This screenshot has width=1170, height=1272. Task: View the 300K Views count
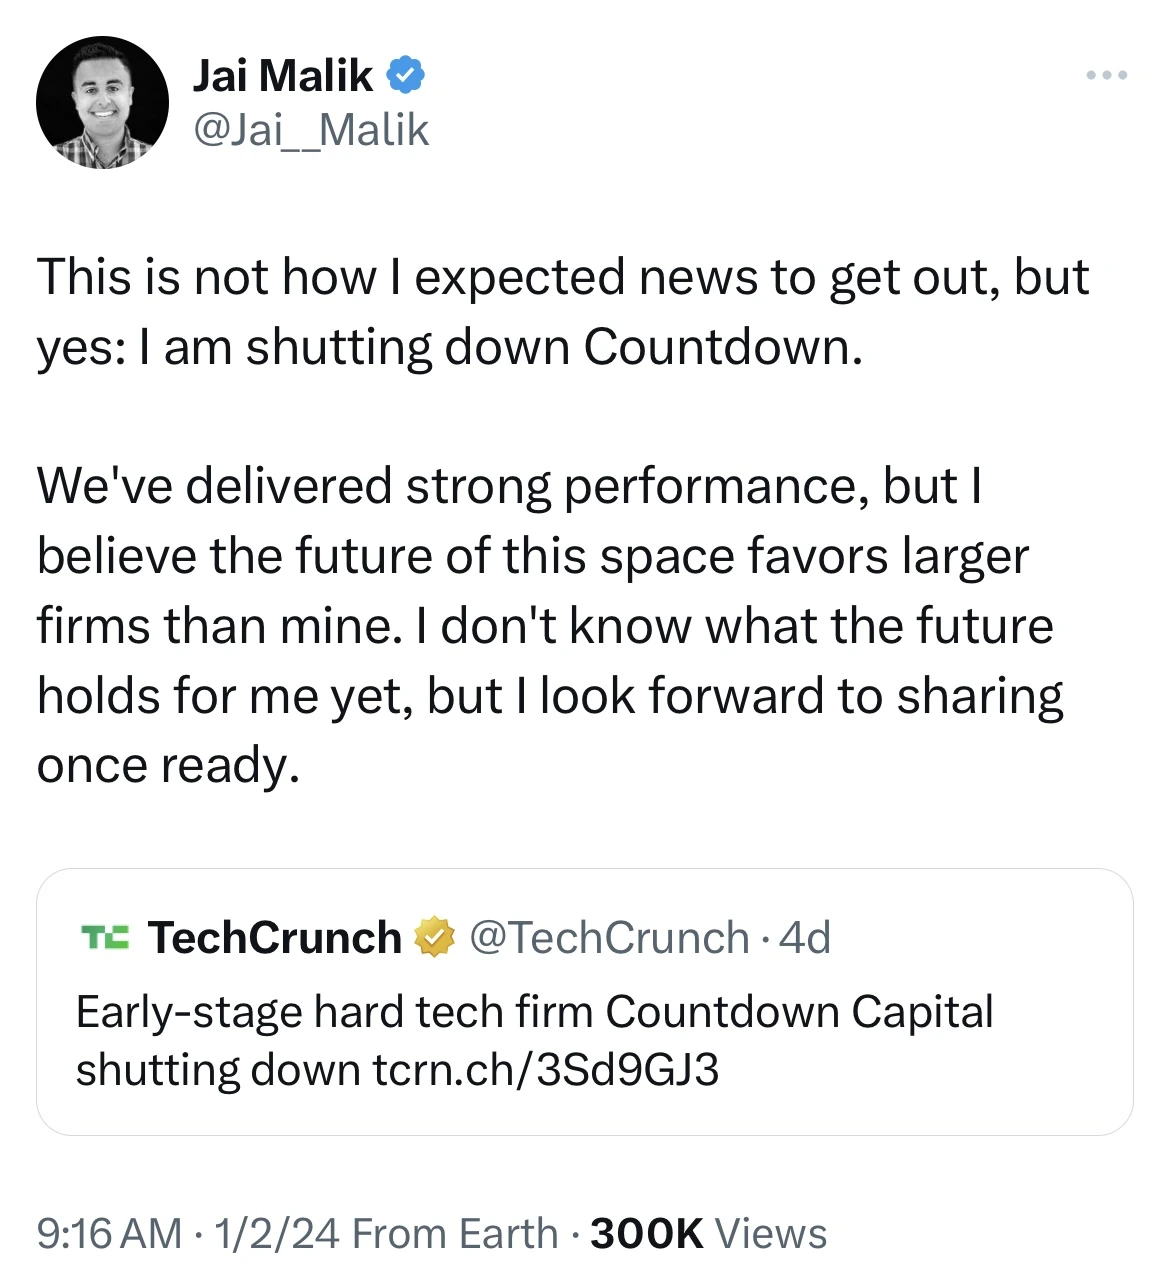click(708, 1234)
